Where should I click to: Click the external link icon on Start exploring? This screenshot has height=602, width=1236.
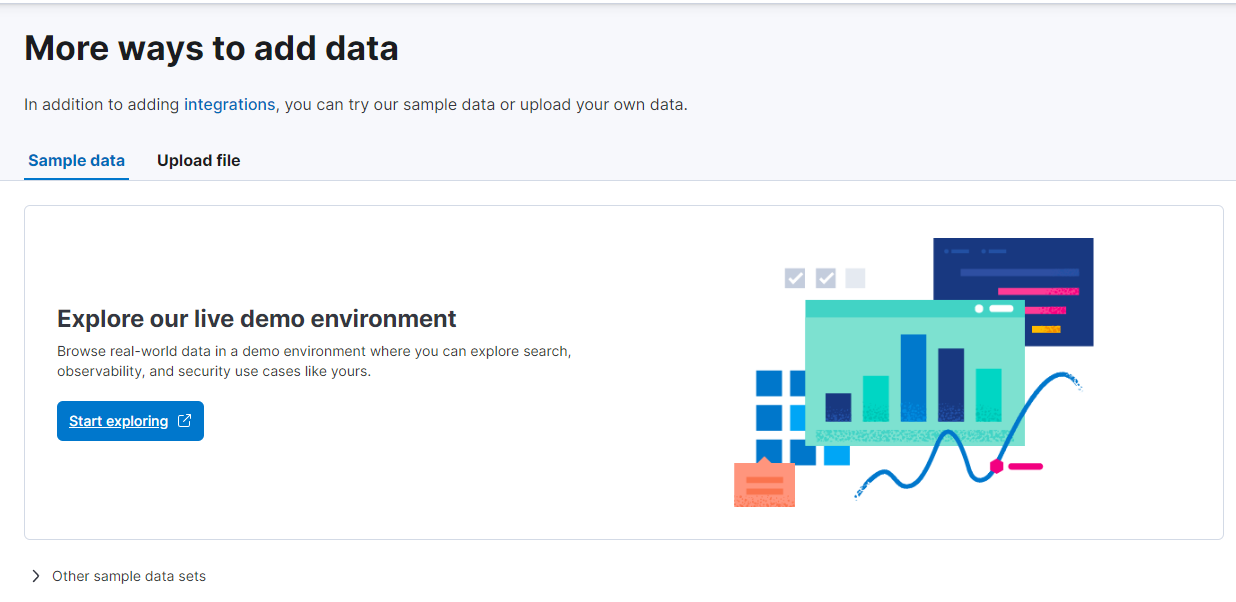click(184, 421)
